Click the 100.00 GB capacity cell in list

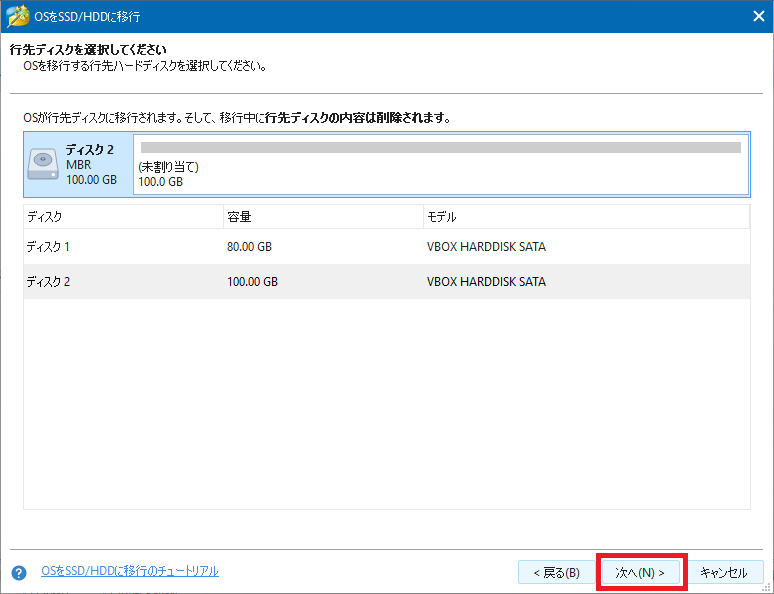[252, 281]
